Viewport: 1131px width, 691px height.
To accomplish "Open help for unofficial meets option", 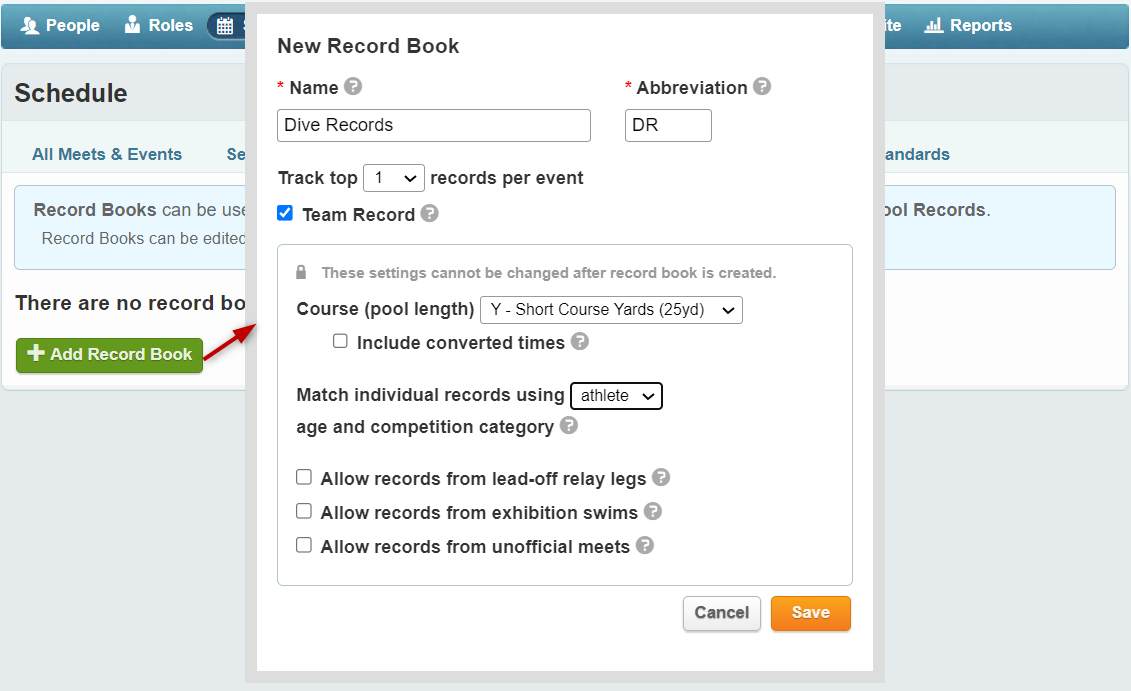I will (x=645, y=546).
